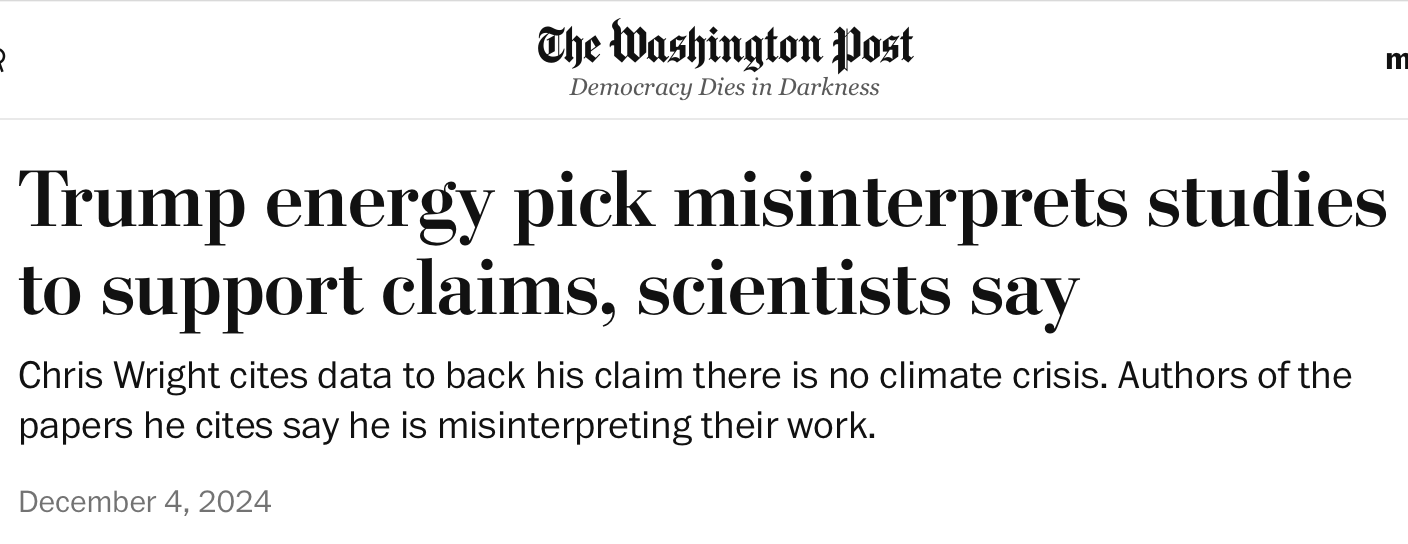Click the word 'studies' in the headline

click(1267, 200)
